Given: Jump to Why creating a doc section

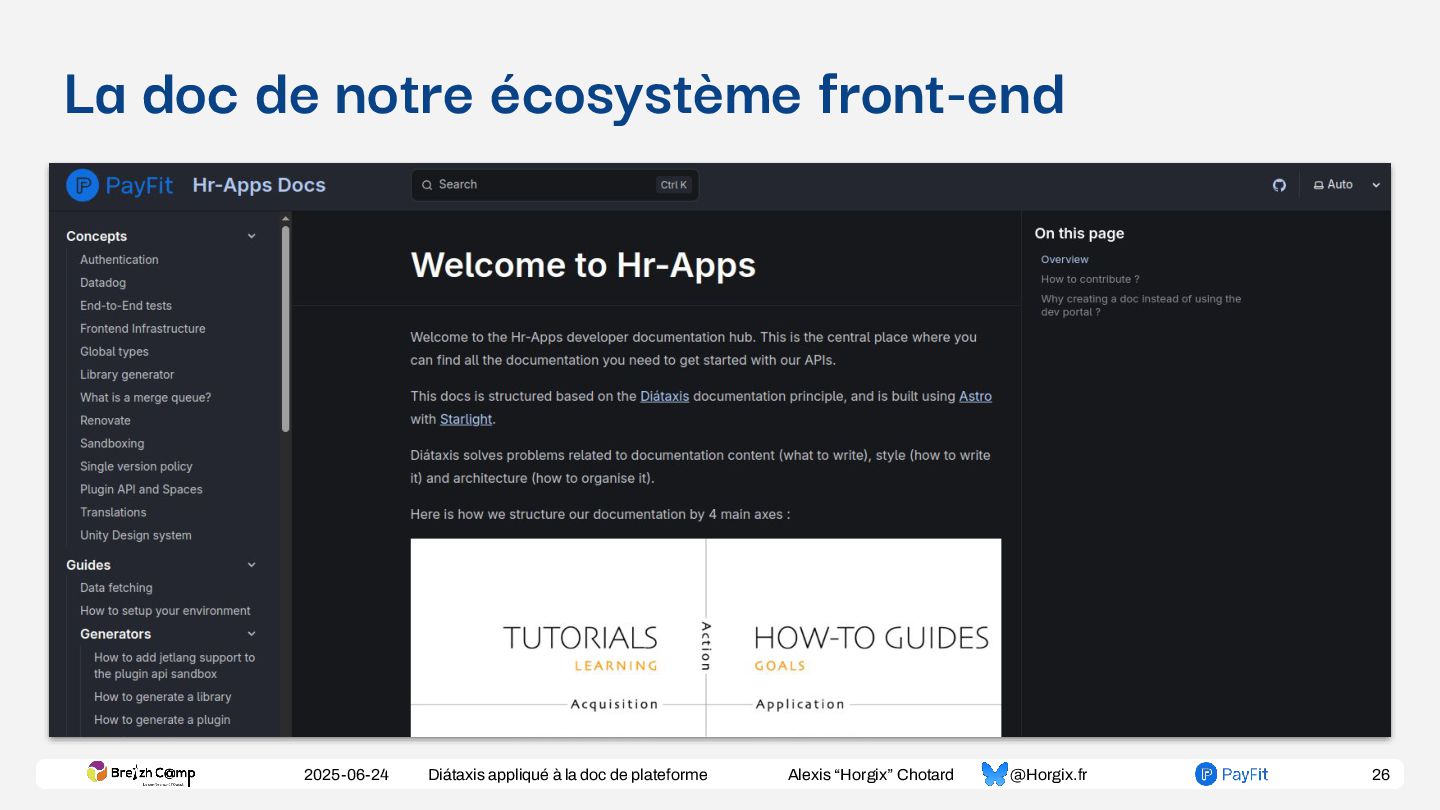Looking at the screenshot, I should (1141, 305).
